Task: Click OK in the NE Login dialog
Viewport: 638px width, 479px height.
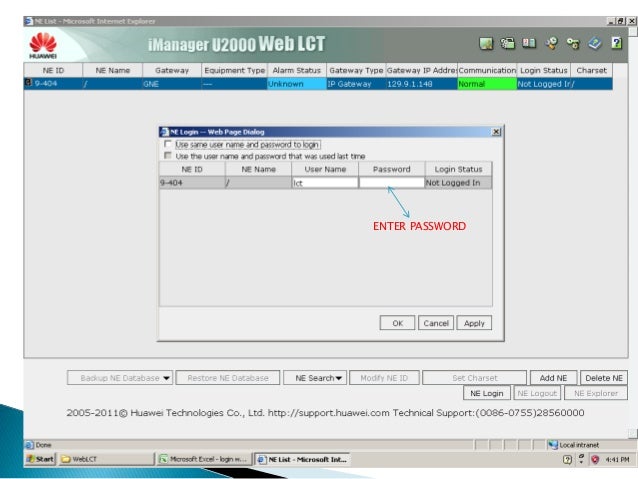Action: (x=398, y=323)
